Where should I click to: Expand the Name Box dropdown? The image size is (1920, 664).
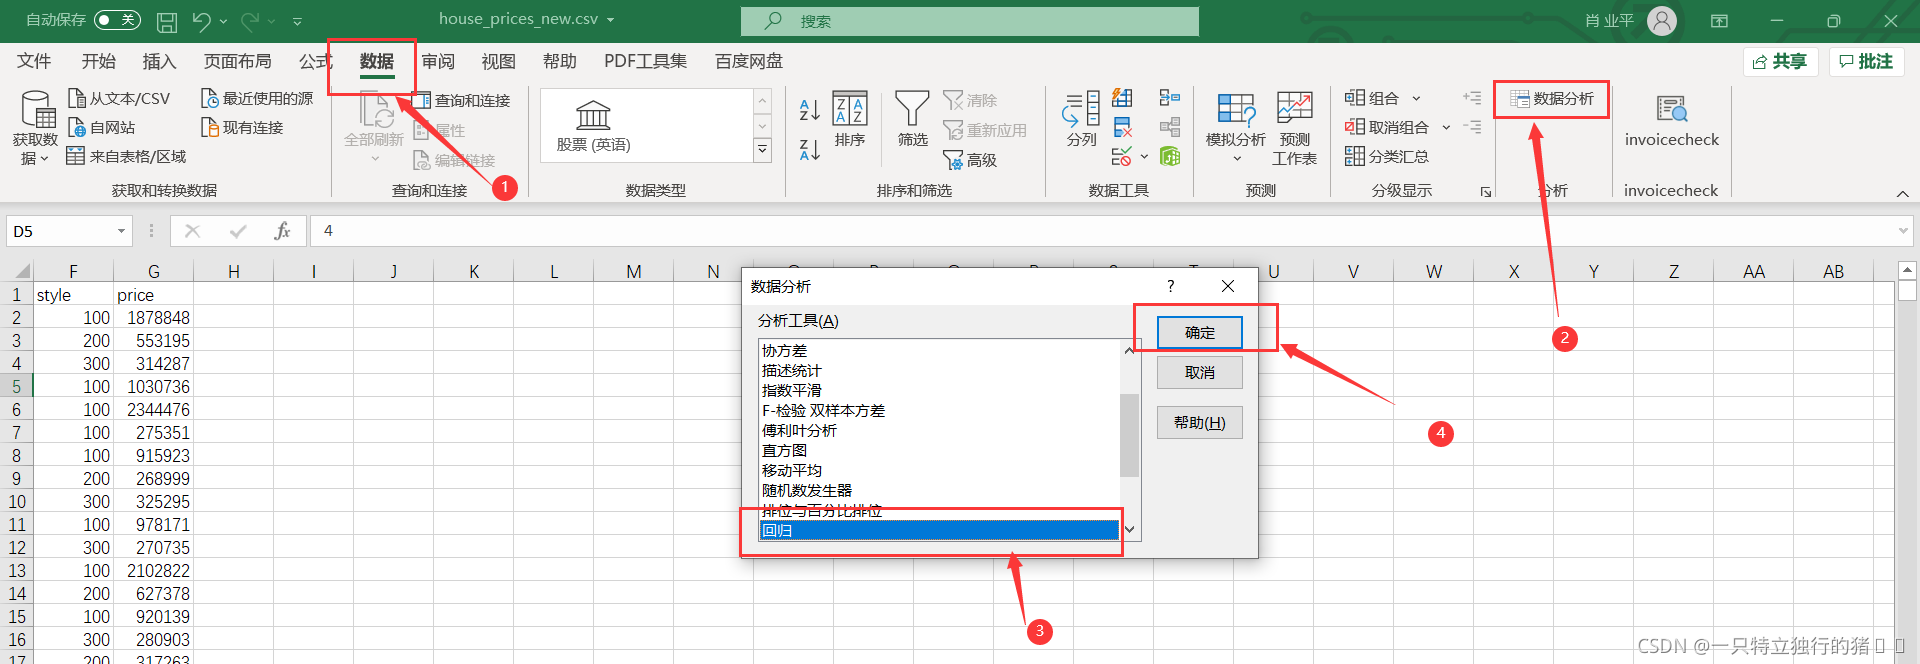tap(121, 231)
